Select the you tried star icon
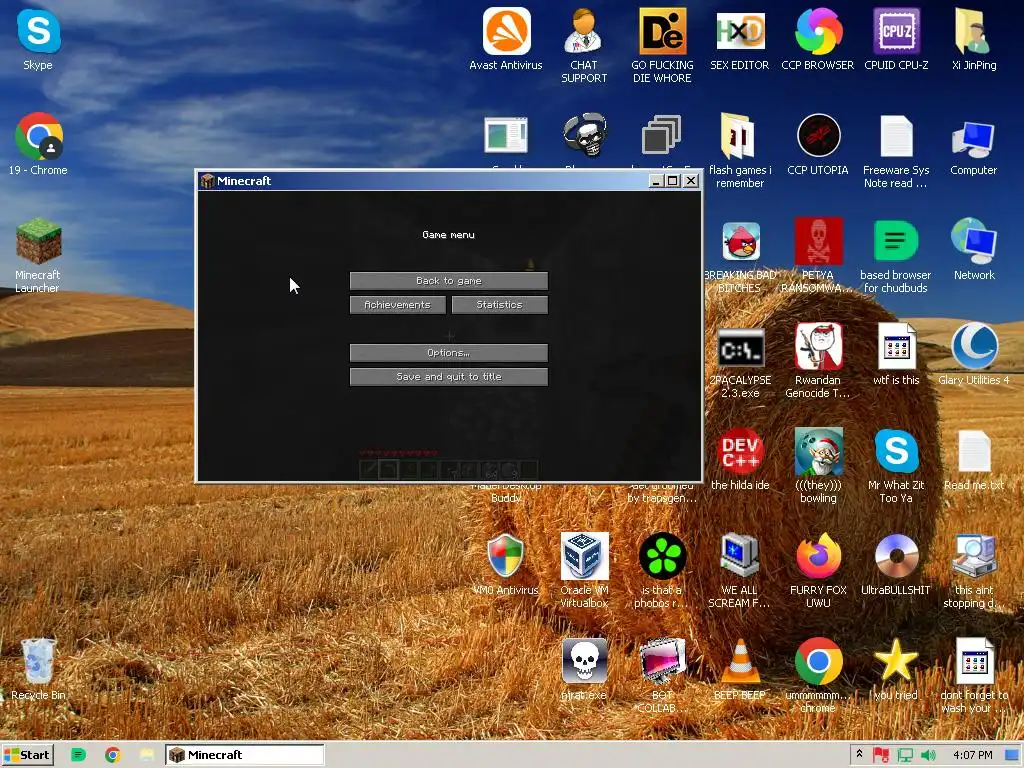The image size is (1024, 768). click(896, 669)
